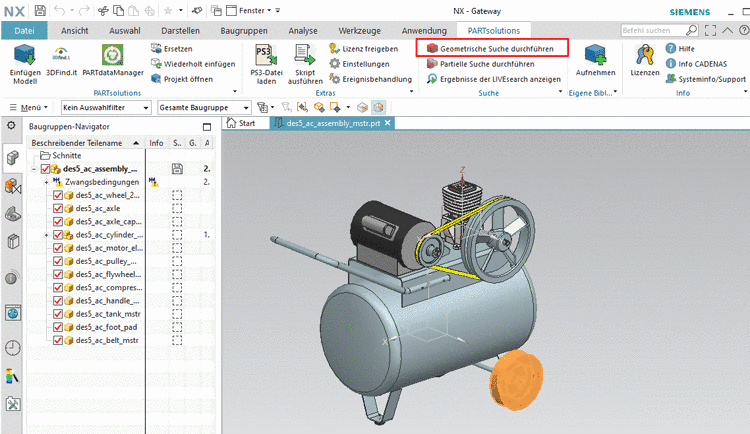Switch to the Baugruppen tab
The height and width of the screenshot is (434, 750).
(x=244, y=31)
